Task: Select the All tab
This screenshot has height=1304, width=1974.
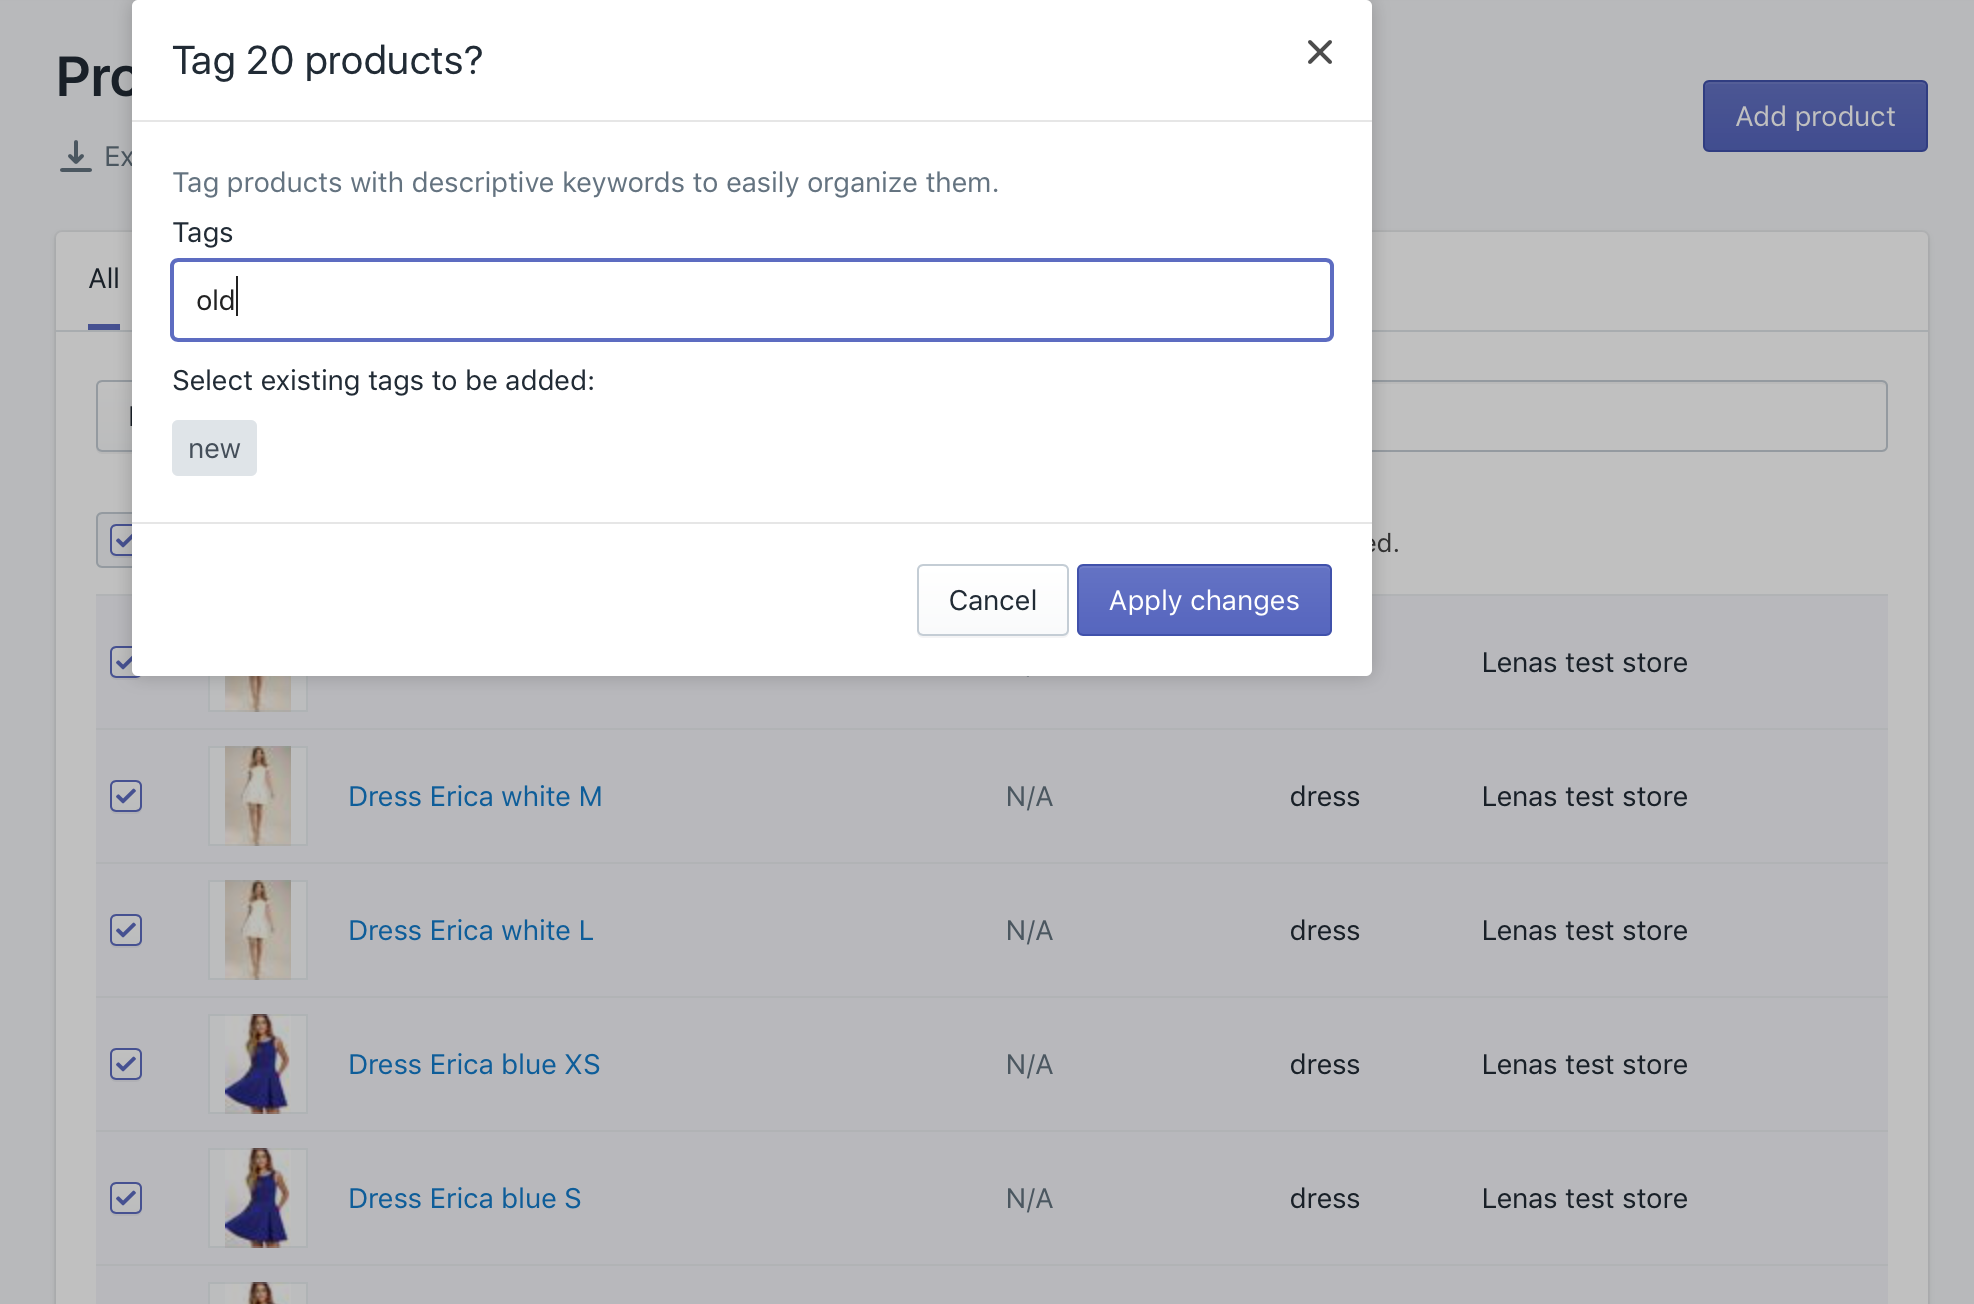Action: click(103, 279)
